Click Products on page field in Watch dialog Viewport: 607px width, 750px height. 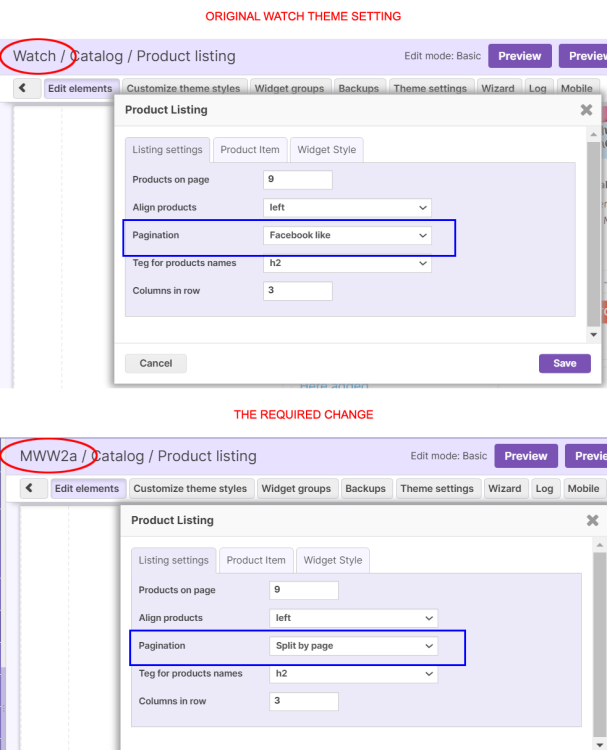point(298,179)
